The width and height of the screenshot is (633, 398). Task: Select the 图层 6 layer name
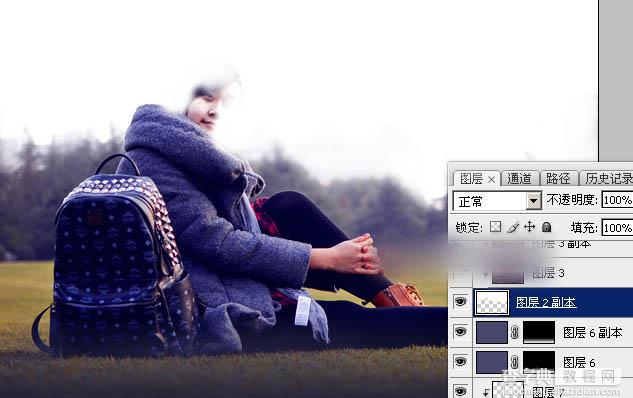point(579,362)
